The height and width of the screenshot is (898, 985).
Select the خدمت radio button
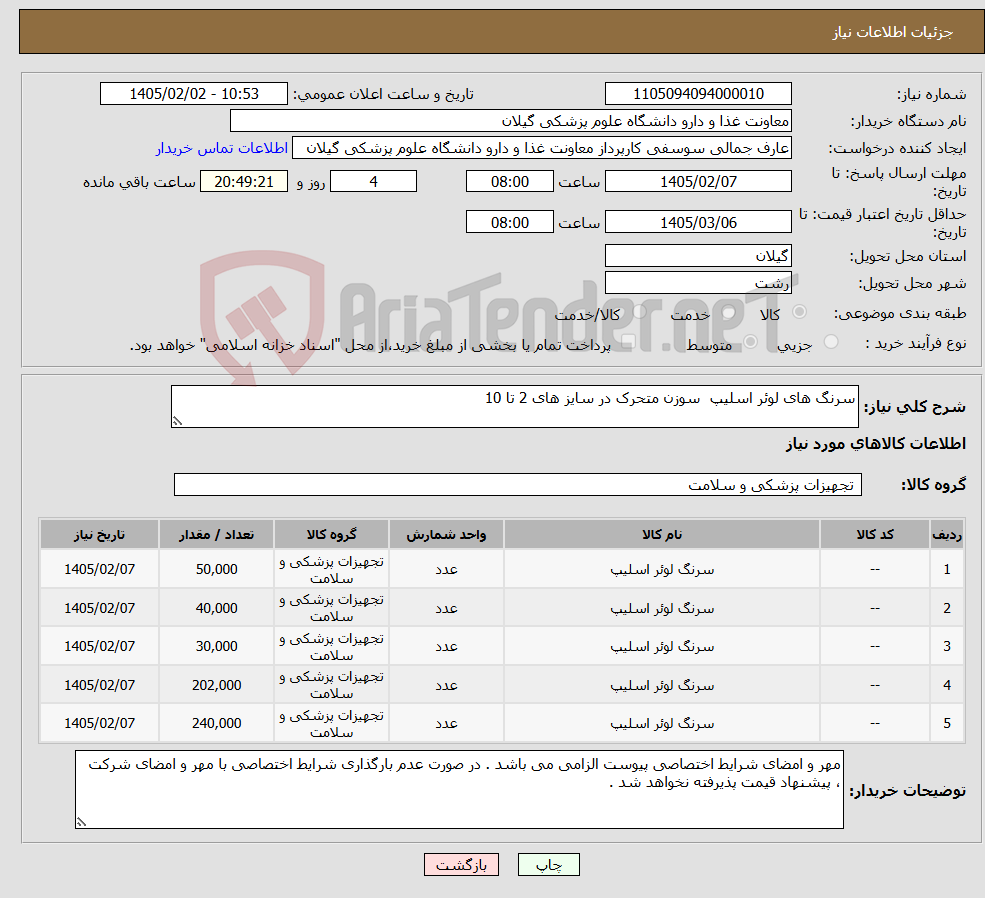(729, 312)
